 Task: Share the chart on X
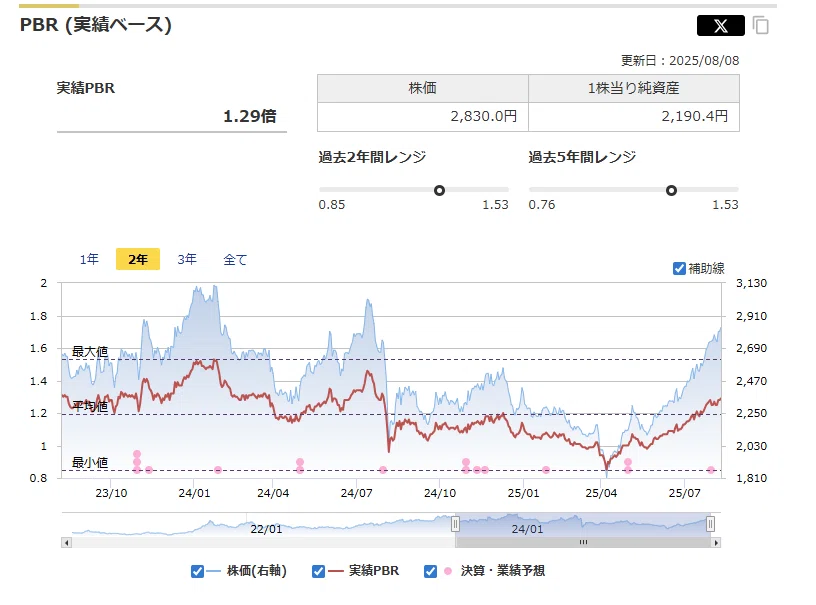coord(720,25)
